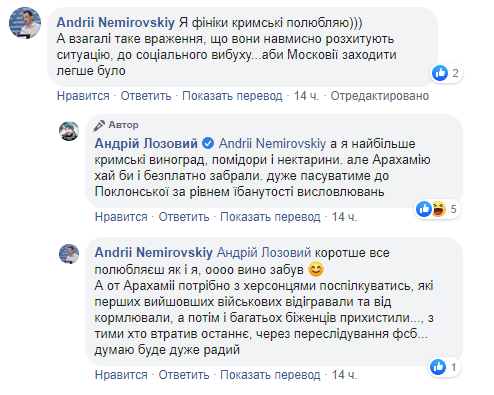The height and width of the screenshot is (395, 494).
Task: Show translation of the first comment
Action: (x=232, y=96)
